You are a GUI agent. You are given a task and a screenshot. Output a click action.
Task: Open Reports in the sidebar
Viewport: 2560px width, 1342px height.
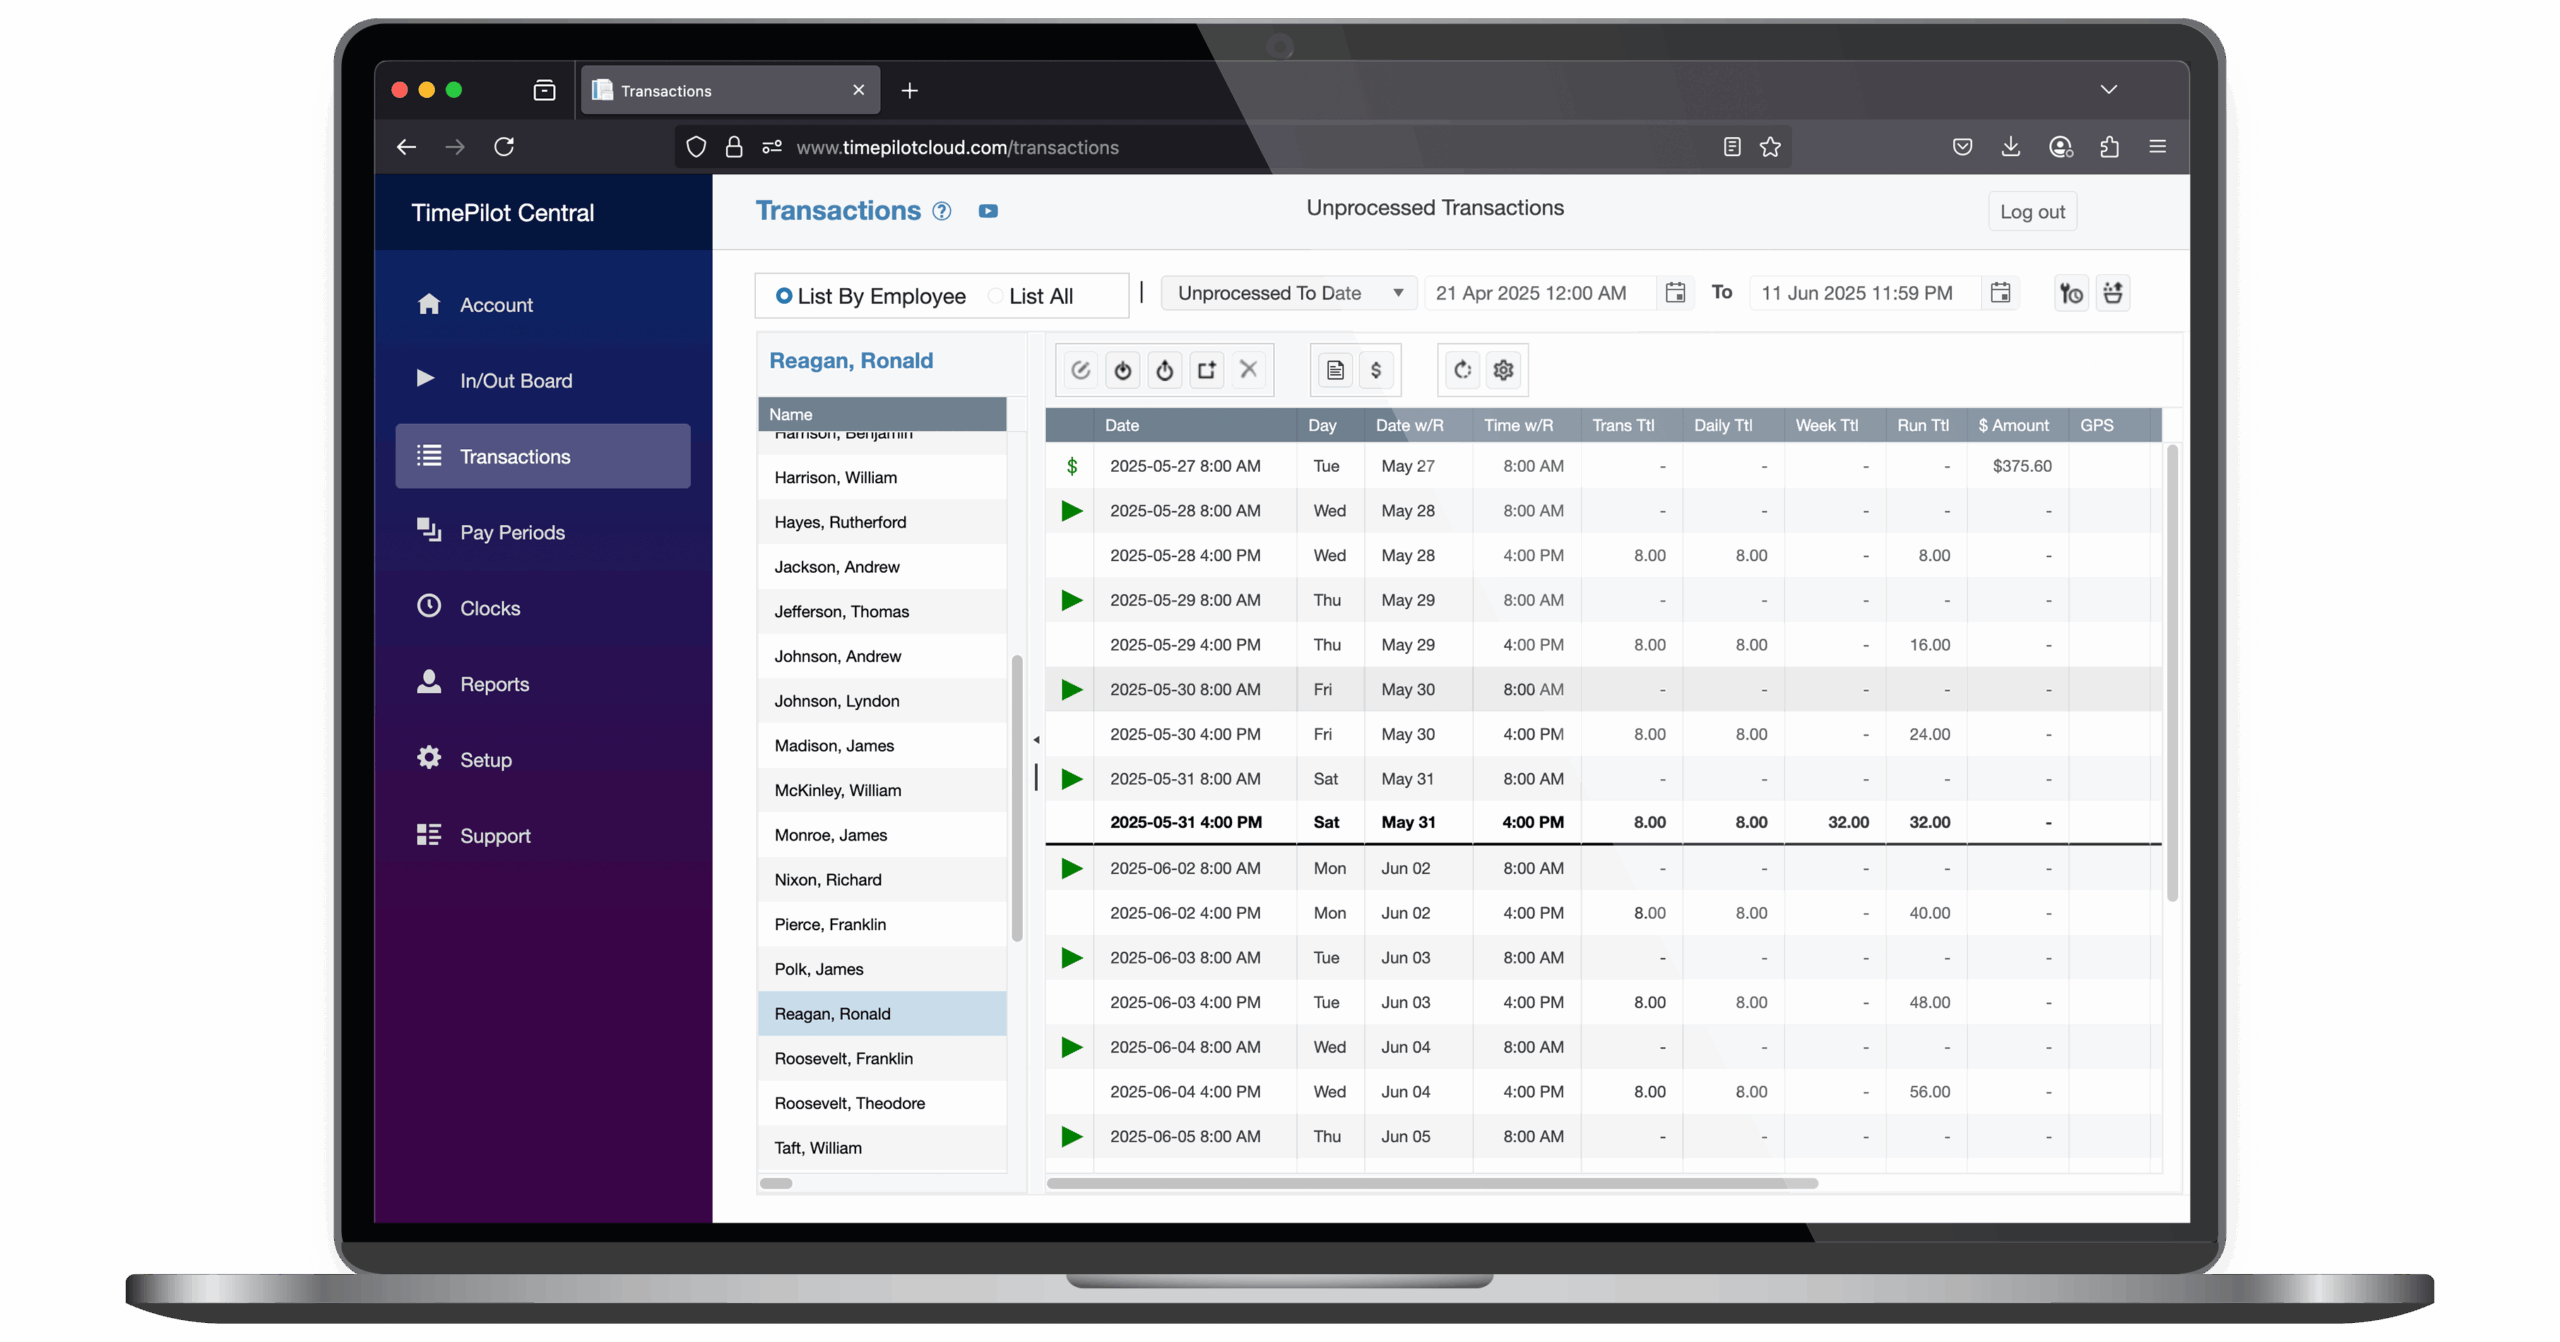(x=494, y=684)
